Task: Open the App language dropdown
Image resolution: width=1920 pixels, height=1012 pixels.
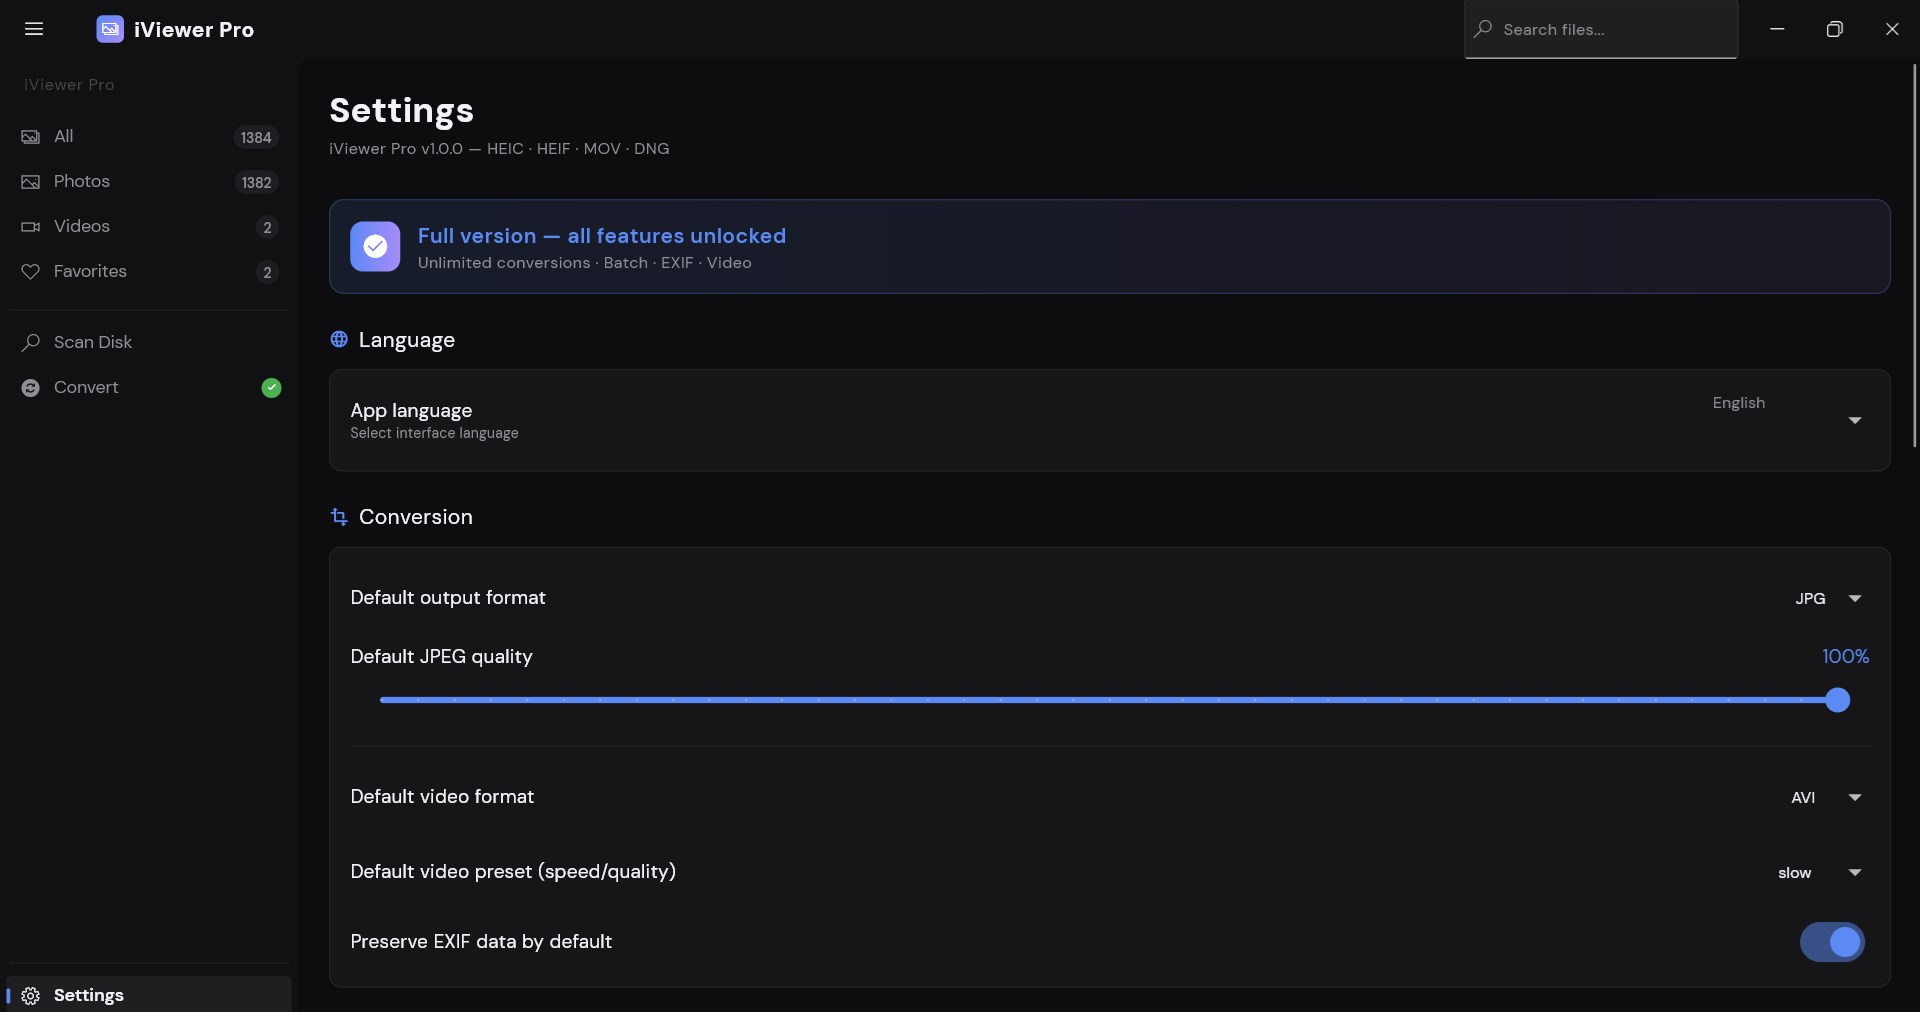Action: coord(1785,420)
